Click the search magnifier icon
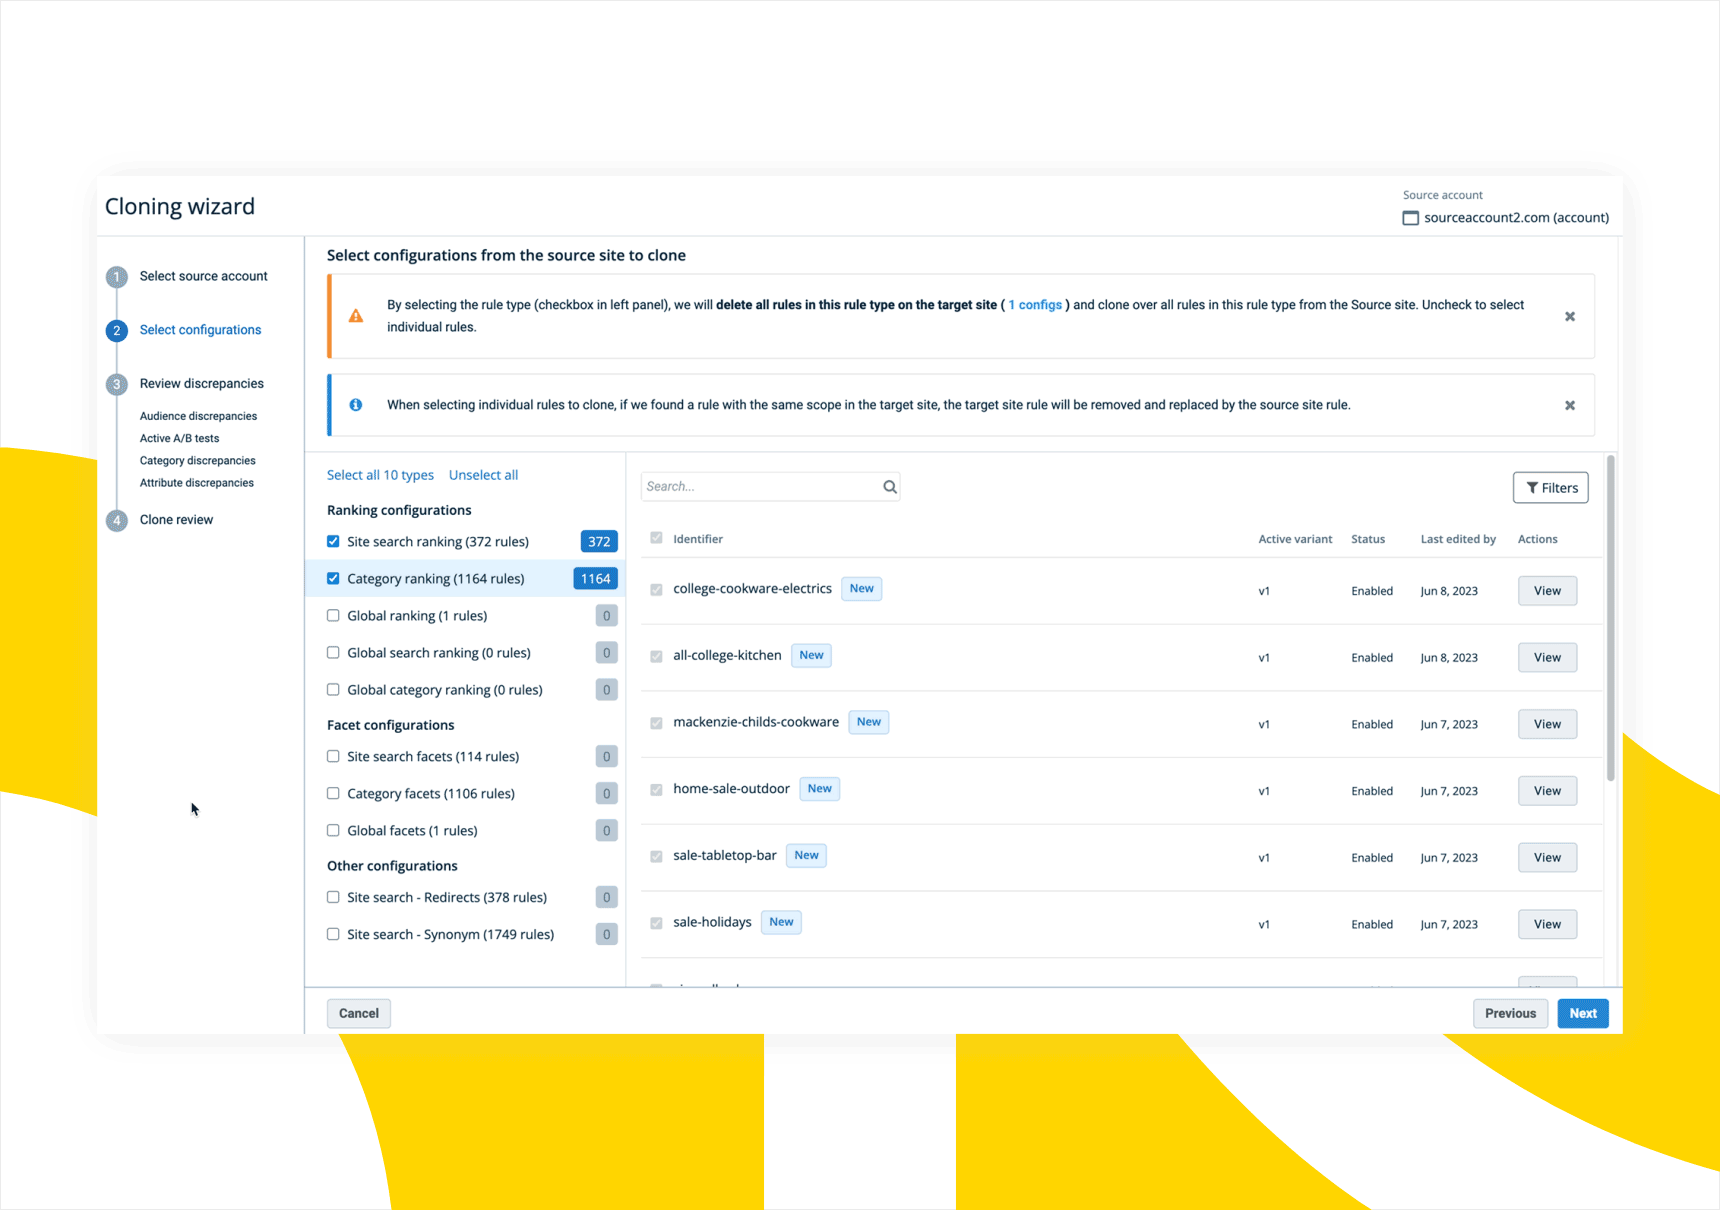The image size is (1720, 1210). [889, 487]
